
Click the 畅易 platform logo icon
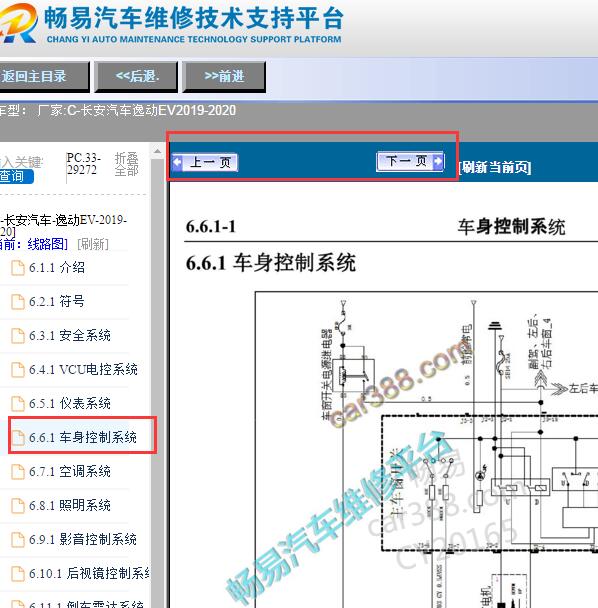coord(18,23)
